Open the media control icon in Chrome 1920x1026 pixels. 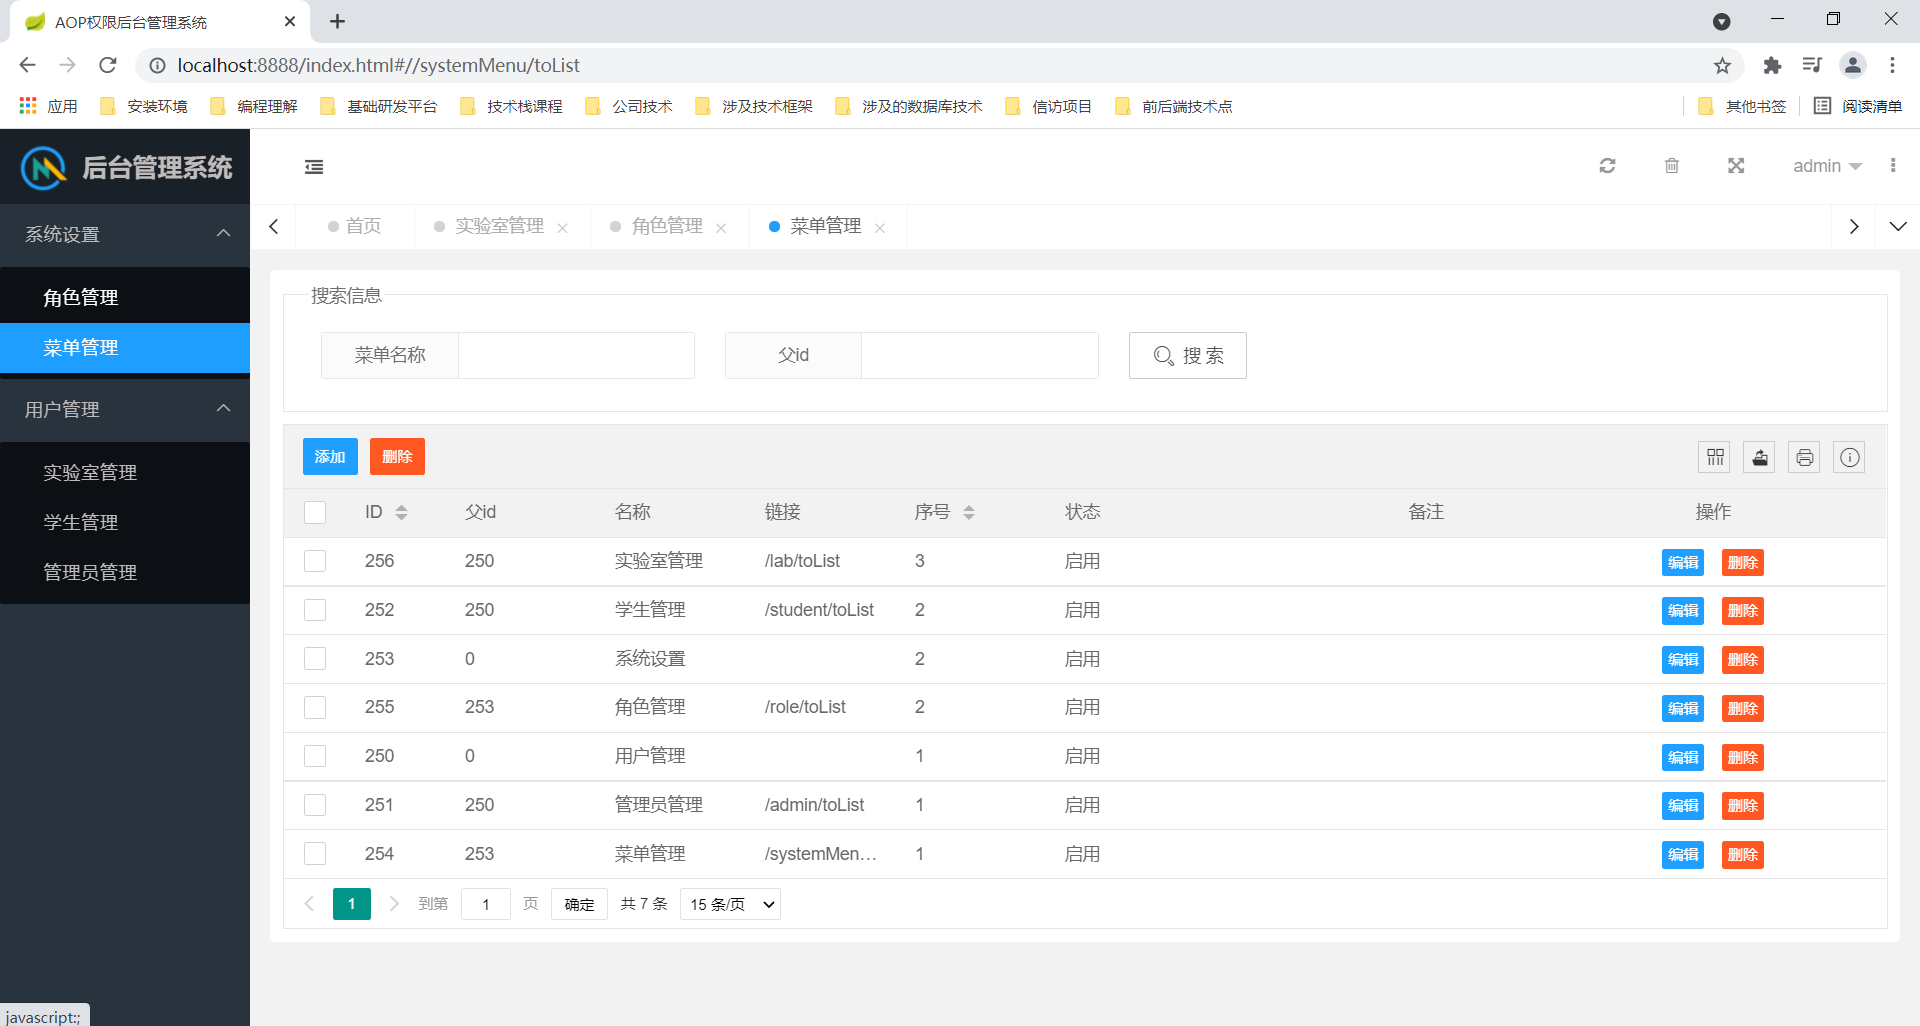(x=1812, y=65)
